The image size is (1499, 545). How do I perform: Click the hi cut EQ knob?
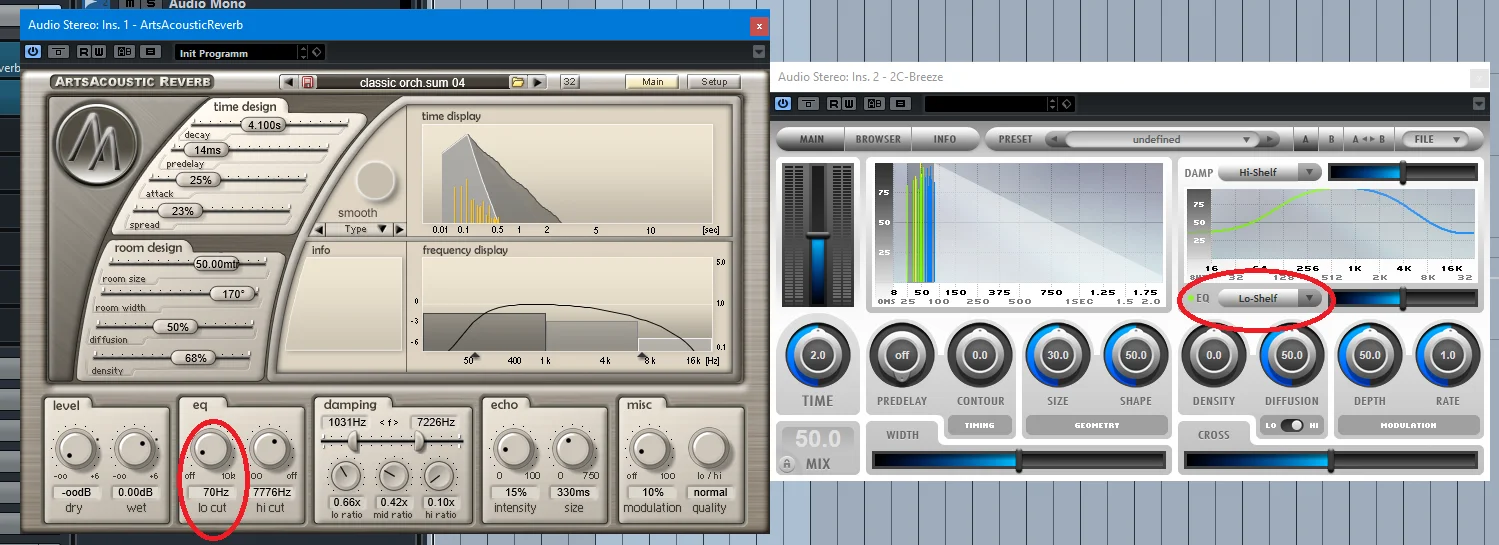pyautogui.click(x=270, y=450)
